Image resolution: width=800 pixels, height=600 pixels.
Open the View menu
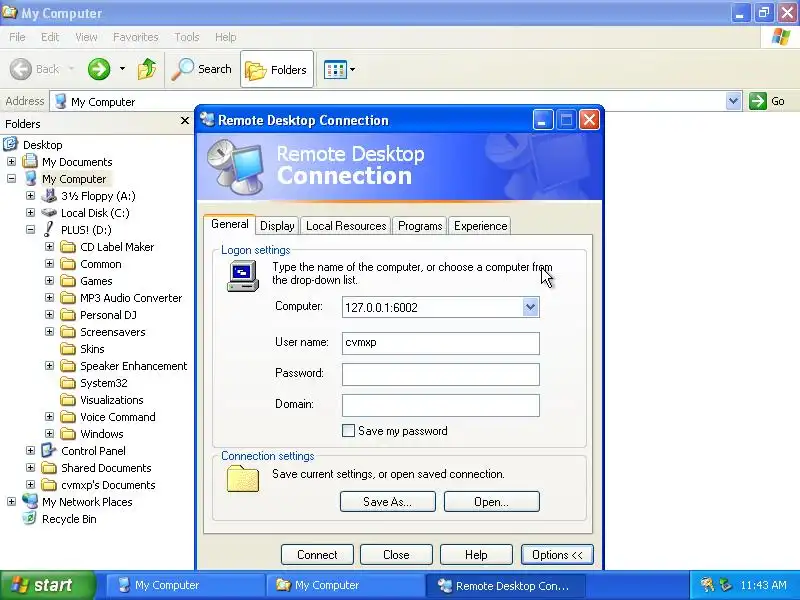86,37
